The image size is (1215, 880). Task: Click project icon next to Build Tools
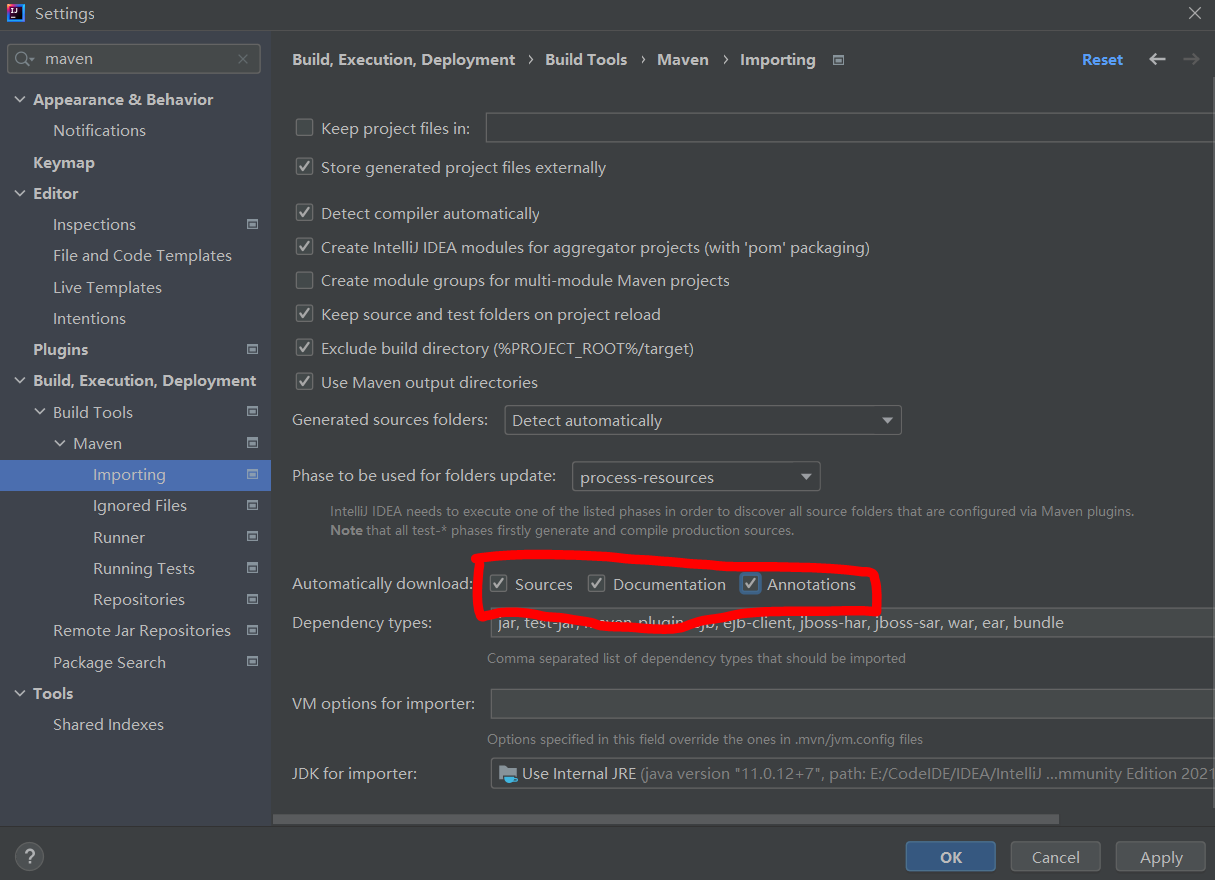coord(252,412)
